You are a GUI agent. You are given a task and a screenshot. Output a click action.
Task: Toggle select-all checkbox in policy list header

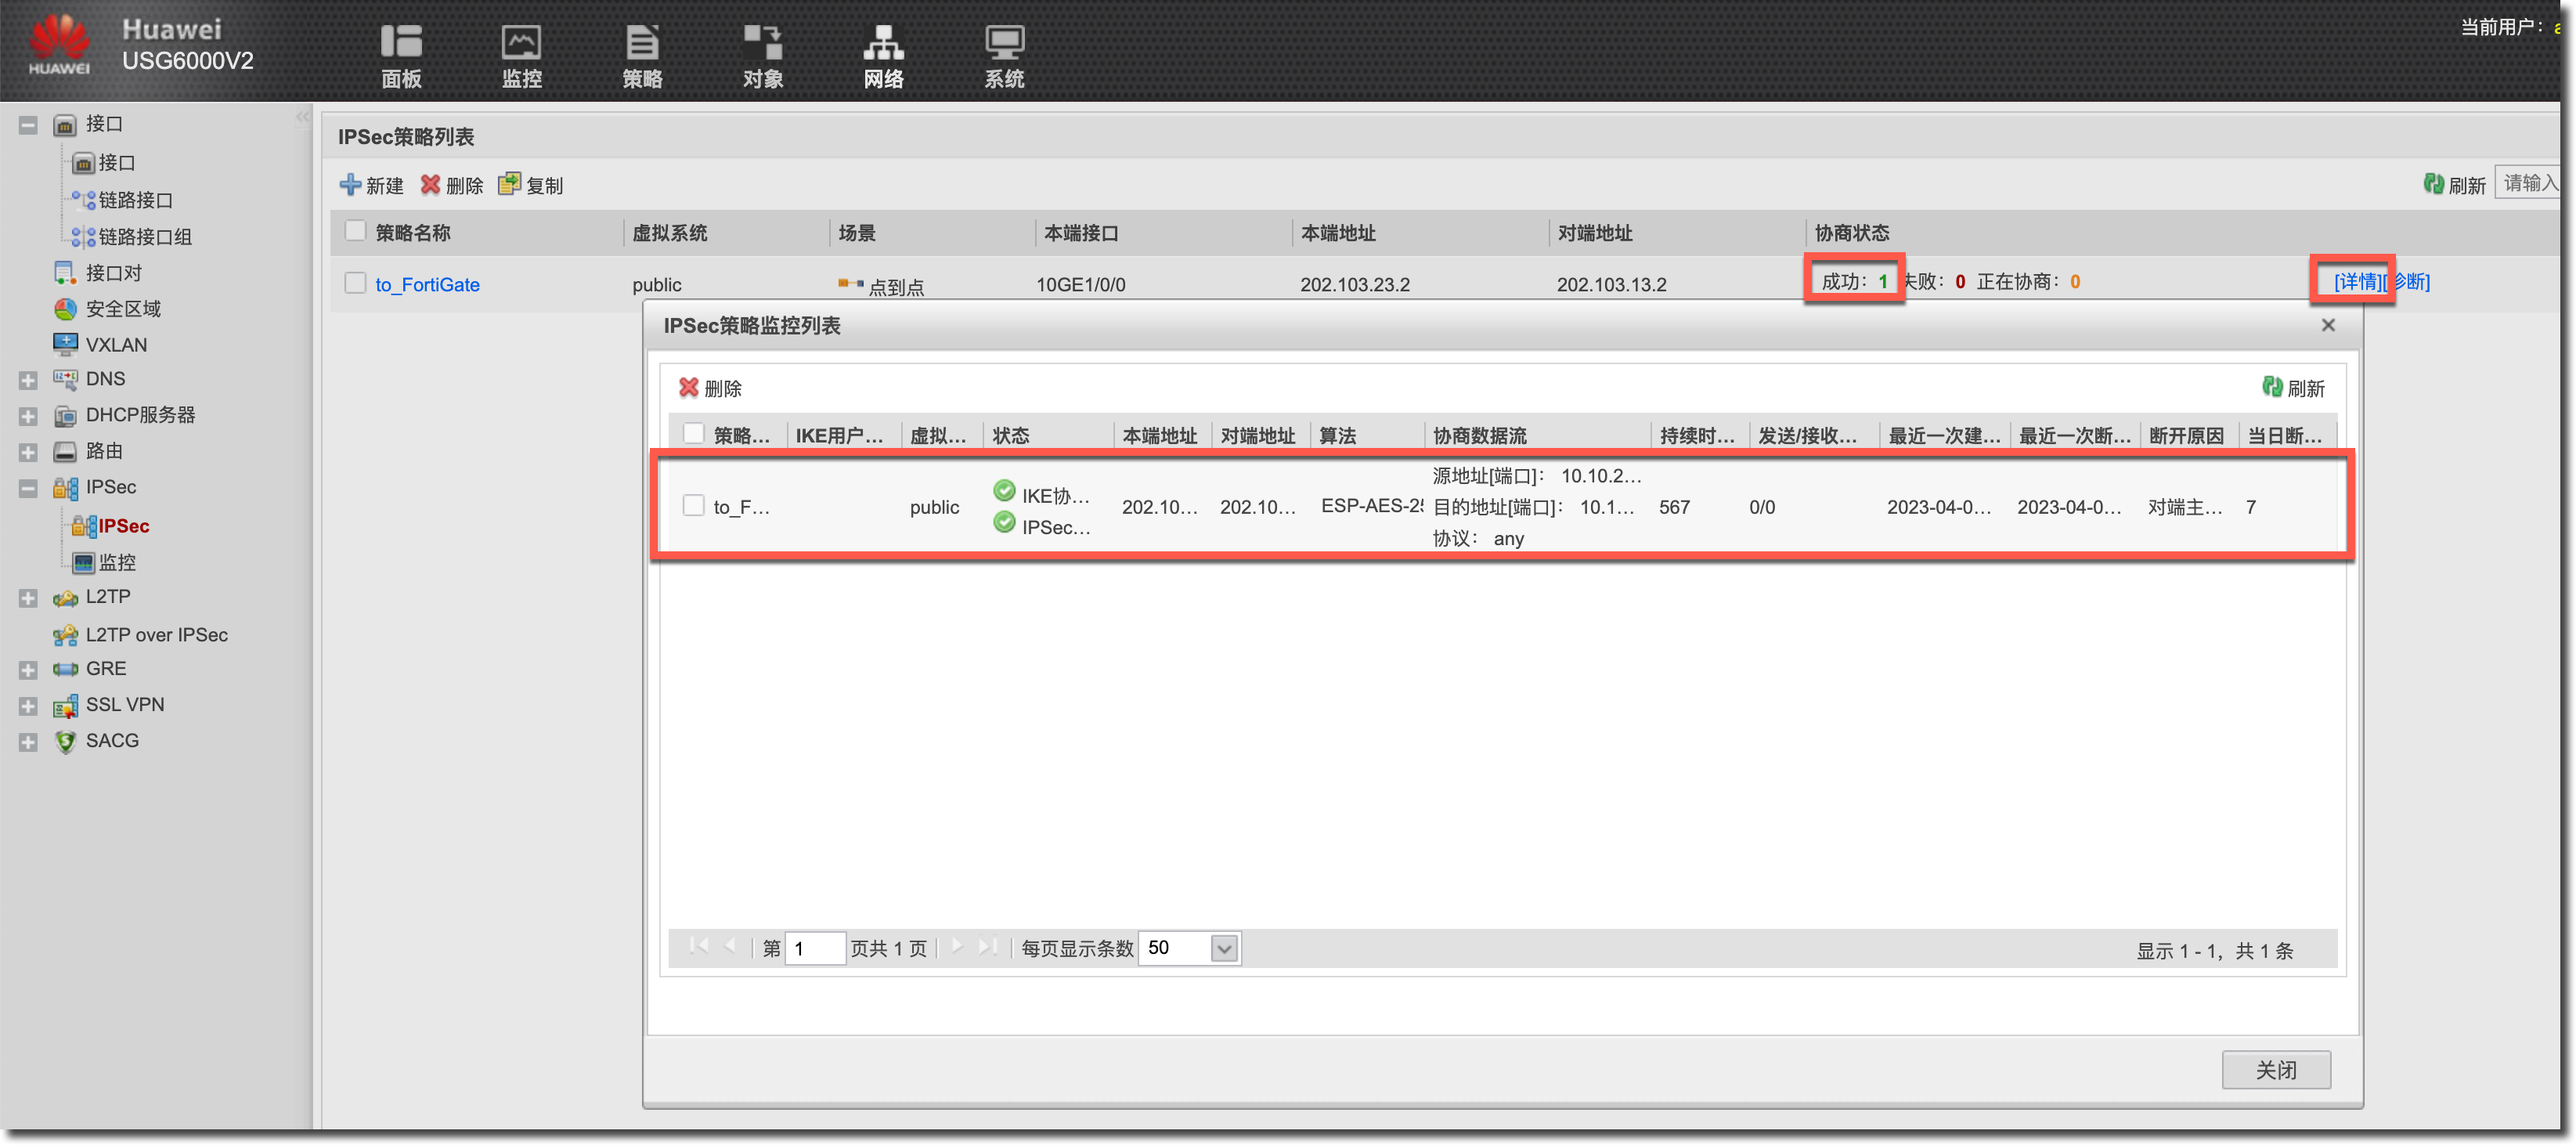(355, 231)
